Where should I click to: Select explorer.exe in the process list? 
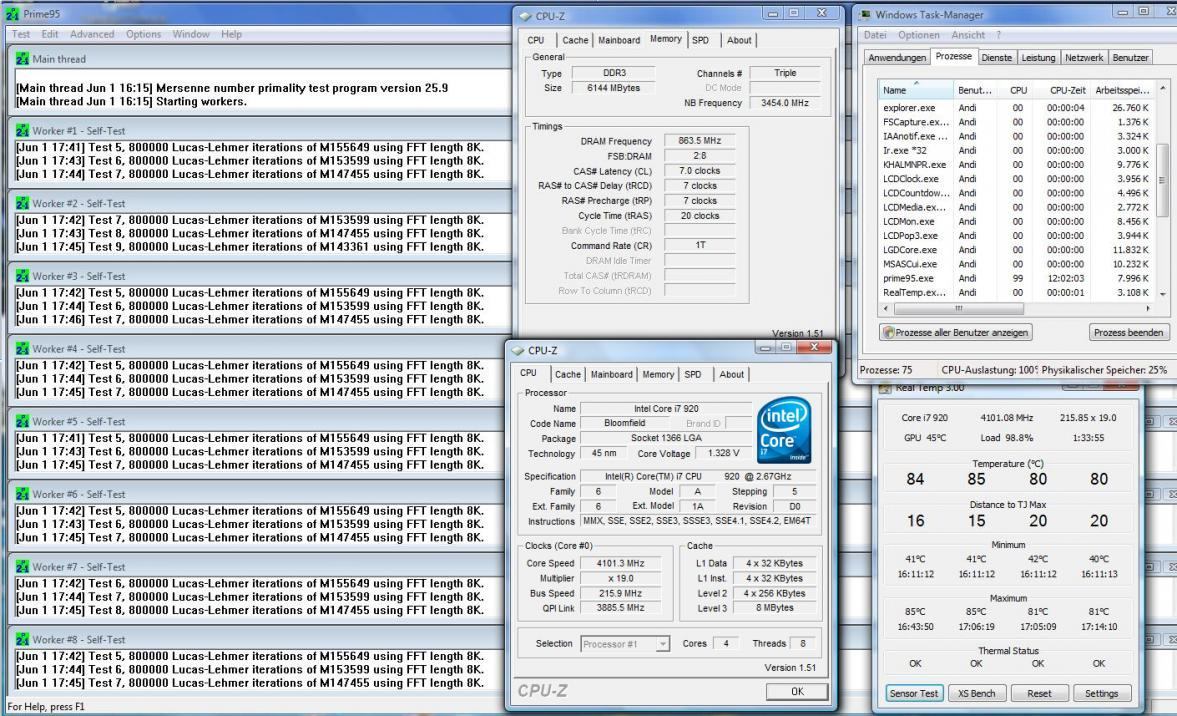click(1016, 108)
